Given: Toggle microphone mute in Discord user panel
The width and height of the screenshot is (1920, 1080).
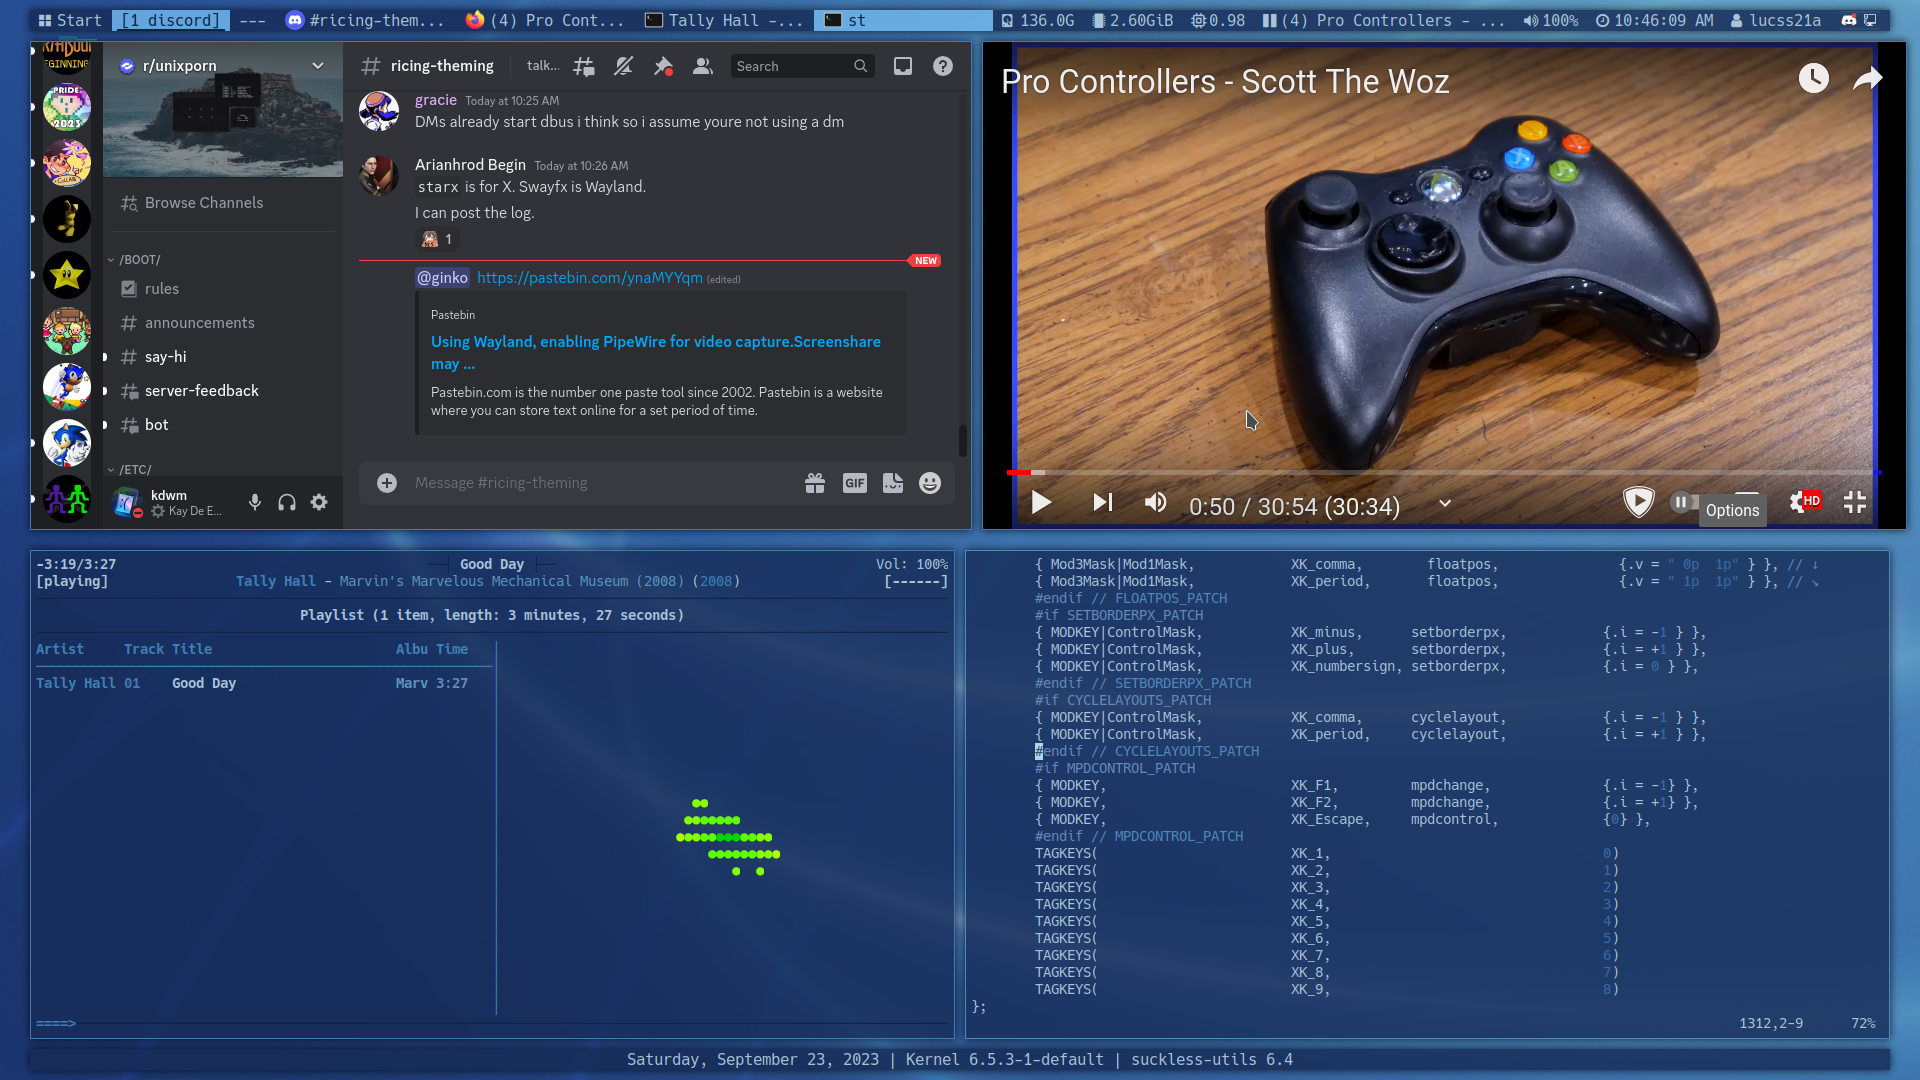Looking at the screenshot, I should 255,503.
